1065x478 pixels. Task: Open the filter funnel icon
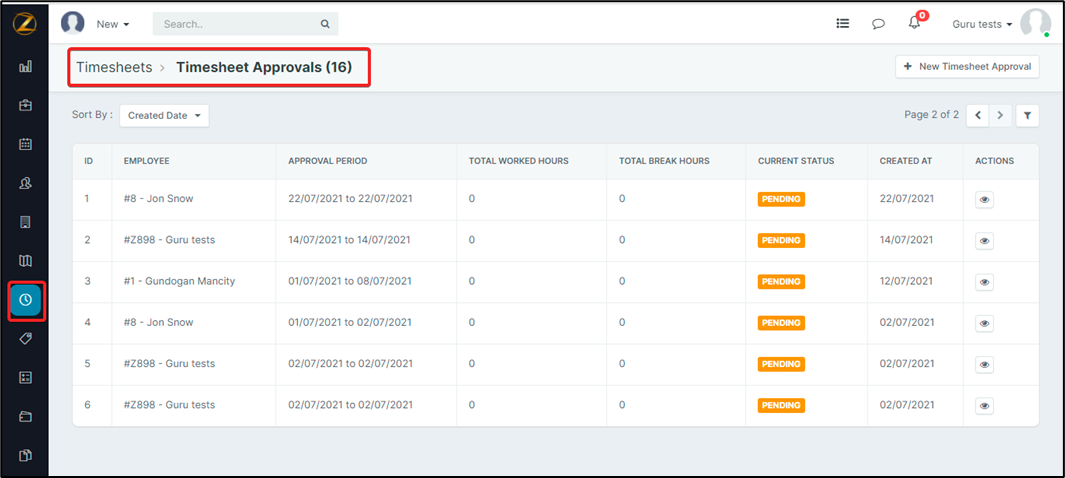[1028, 115]
